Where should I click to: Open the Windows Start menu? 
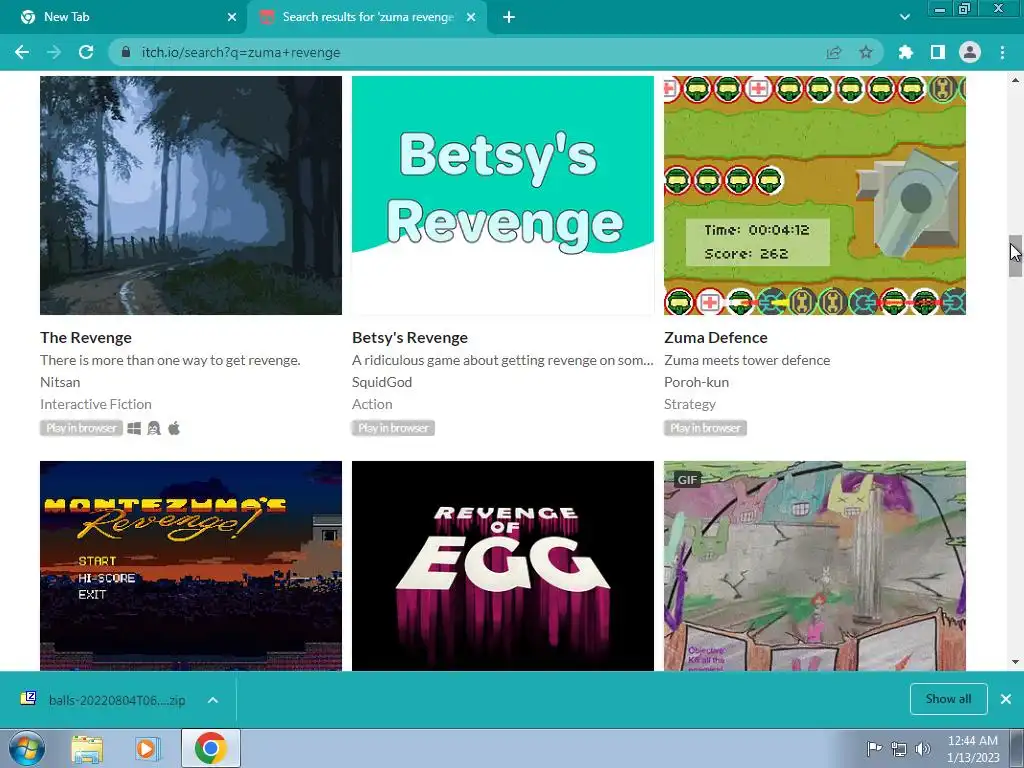click(26, 748)
